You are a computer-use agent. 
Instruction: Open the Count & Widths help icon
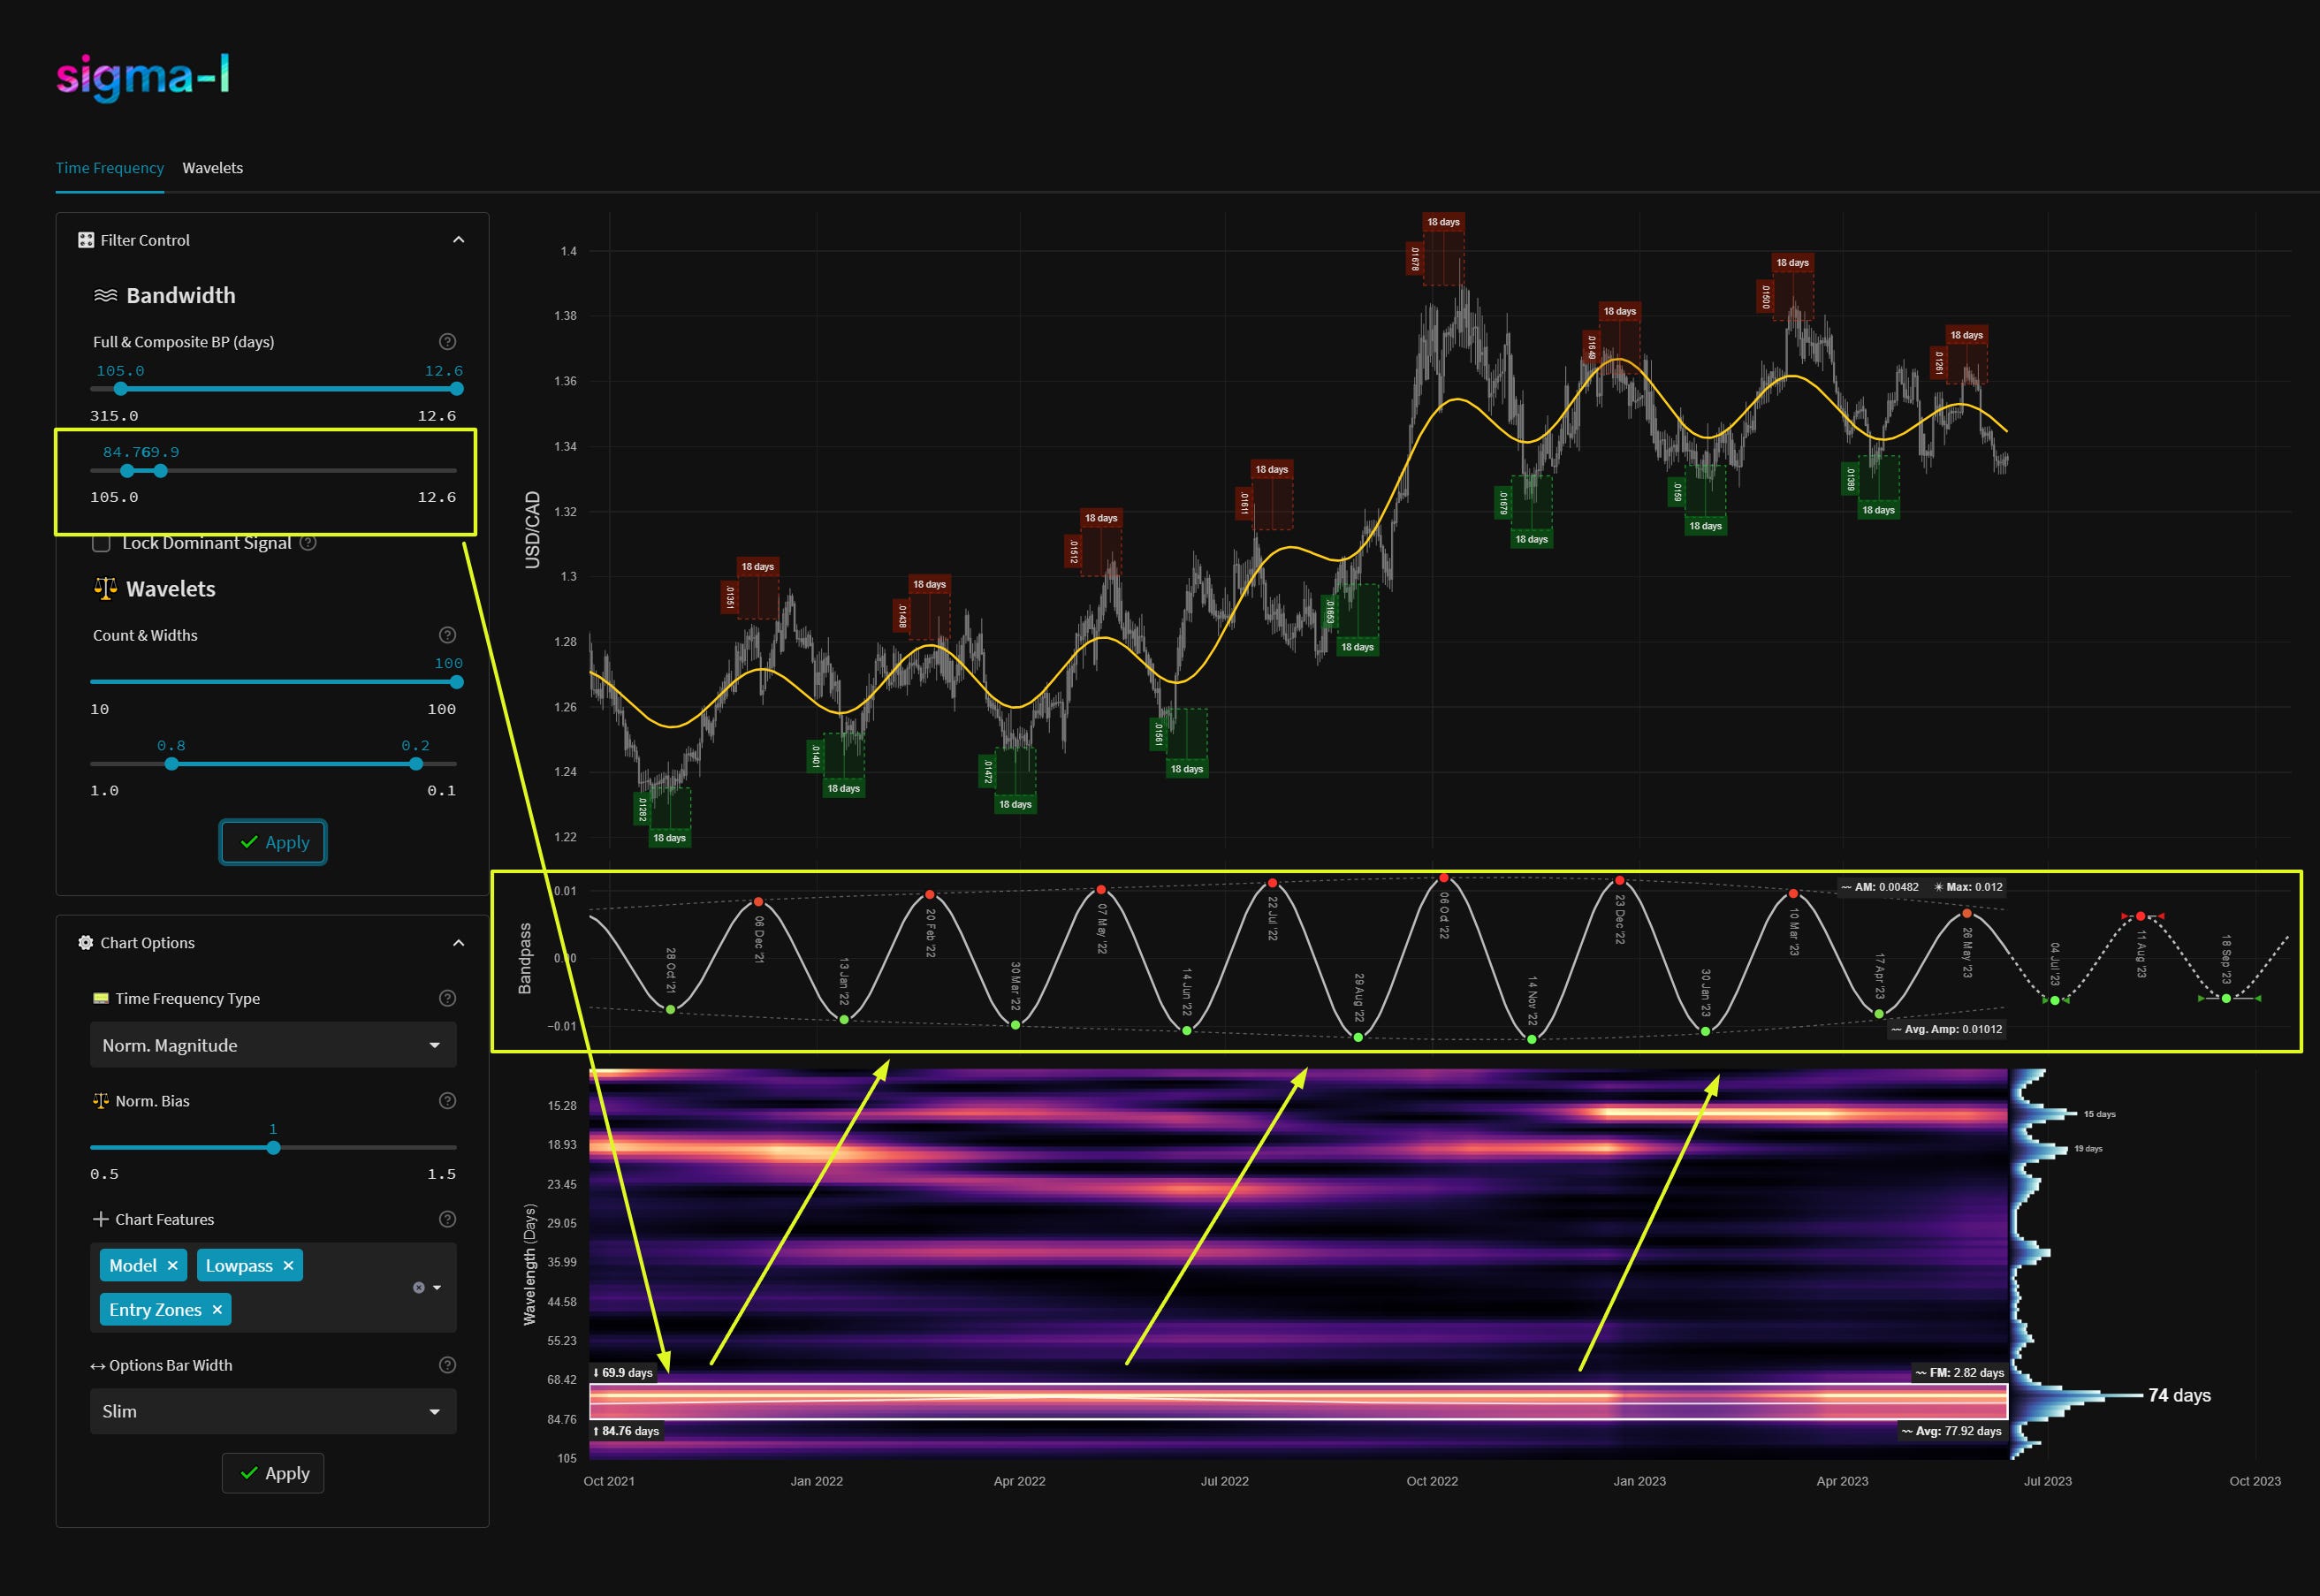pos(446,634)
